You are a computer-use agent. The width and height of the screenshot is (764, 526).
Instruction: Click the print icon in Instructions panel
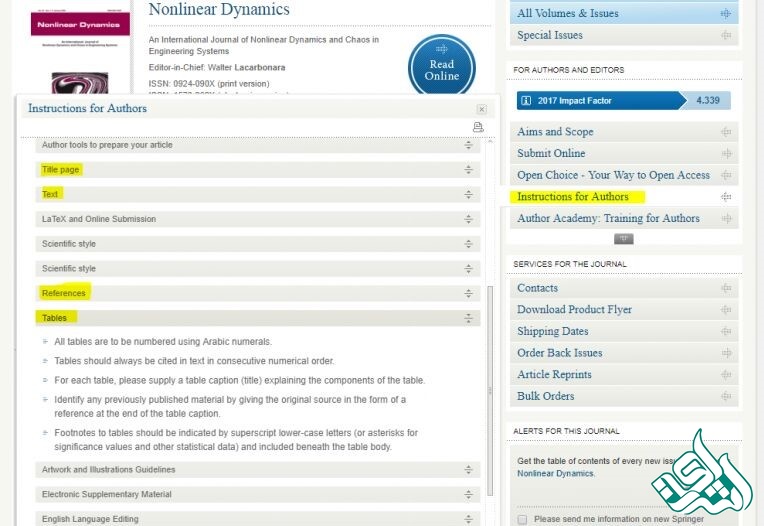478,127
